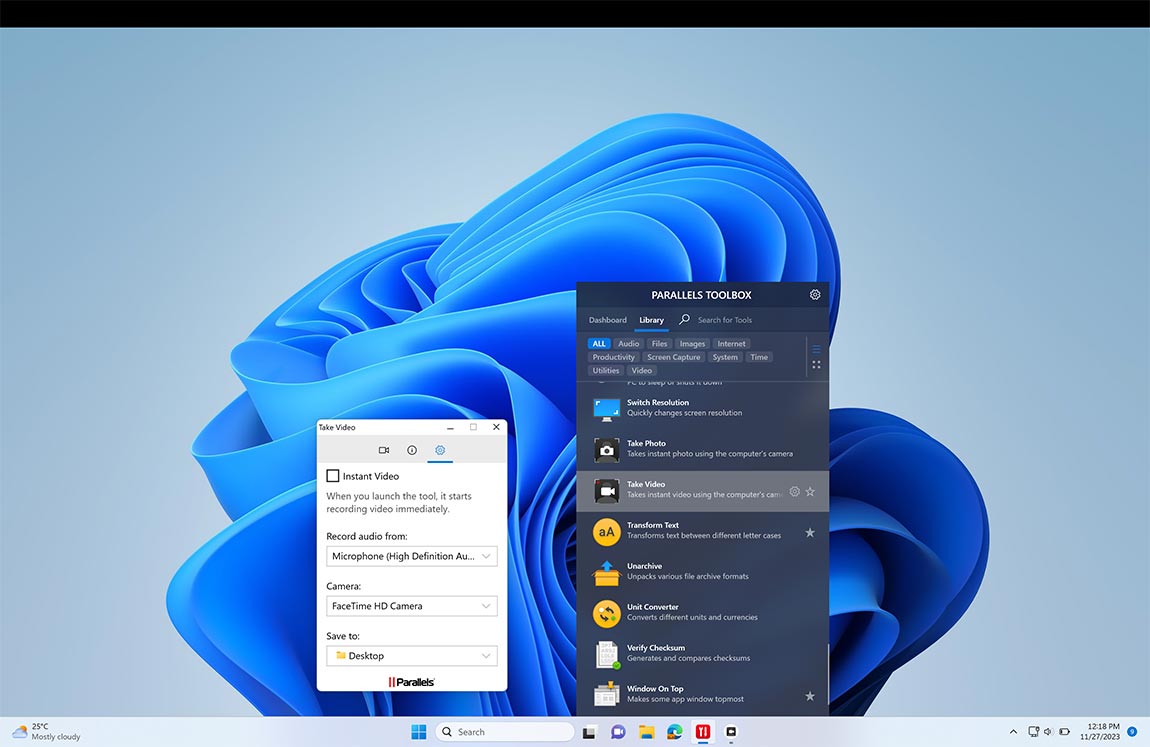The image size is (1150, 747).
Task: Filter tools by Productivity category
Action: point(613,357)
